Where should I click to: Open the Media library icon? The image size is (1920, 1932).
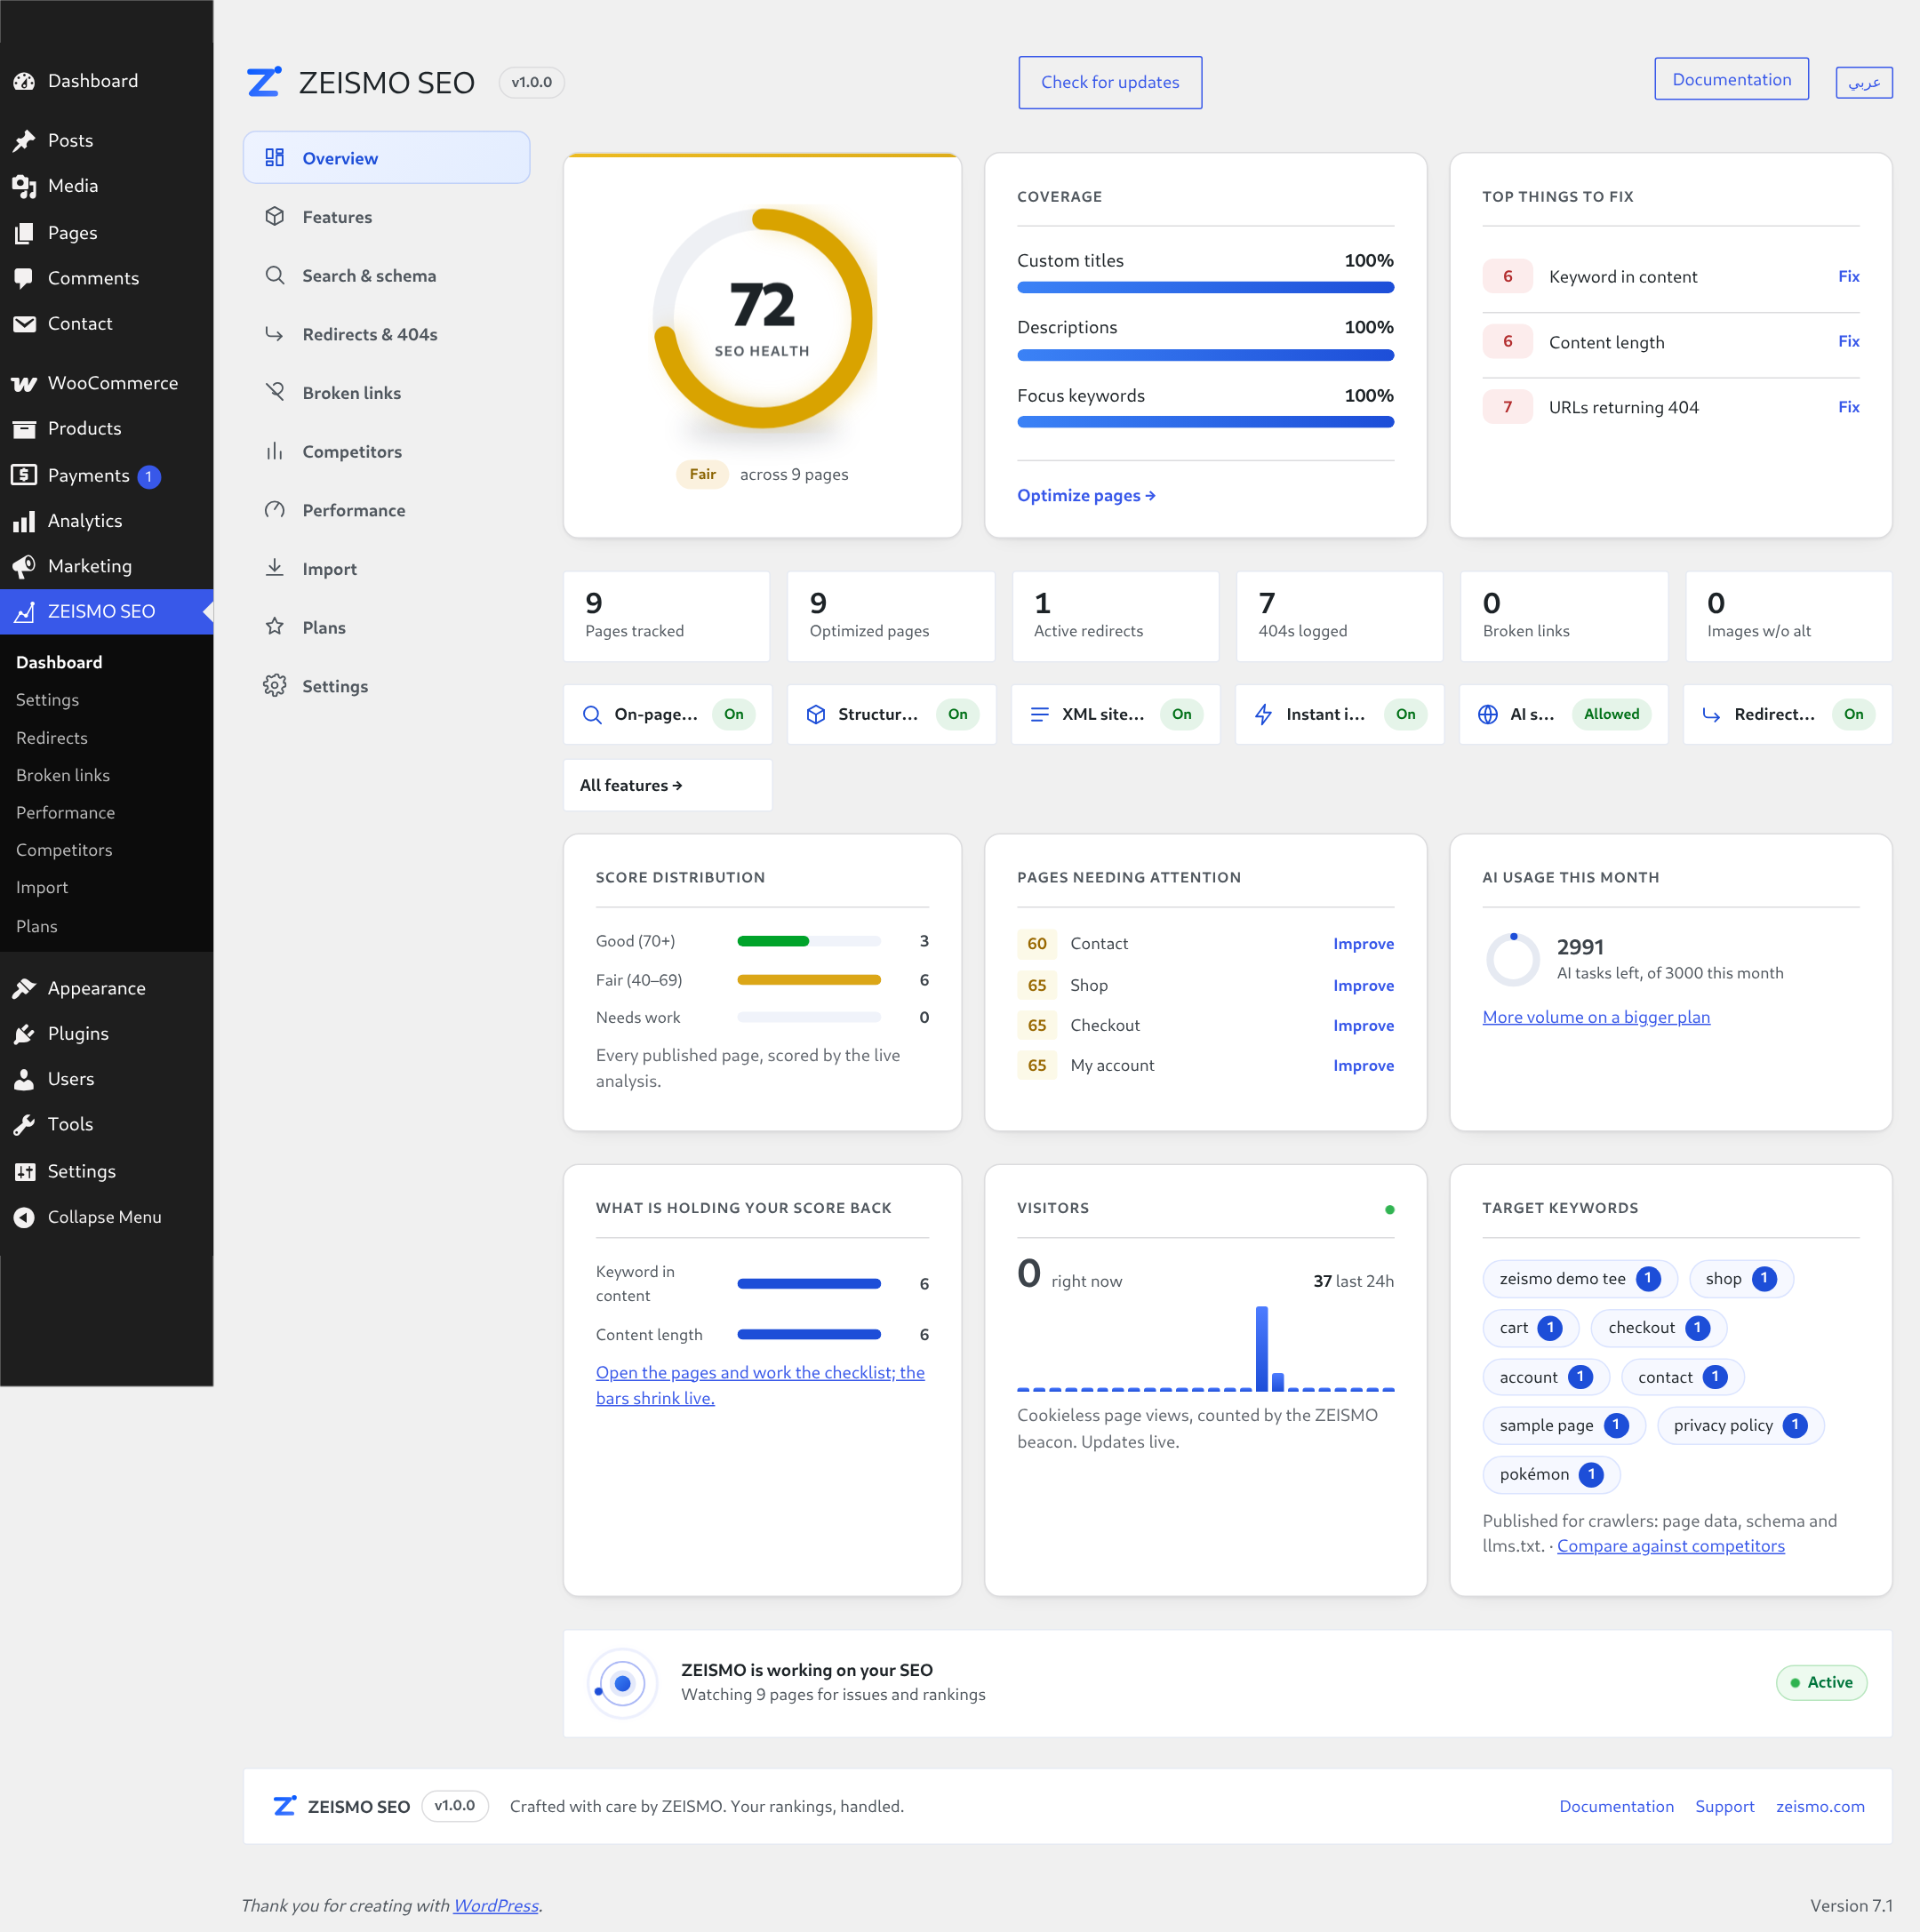24,186
